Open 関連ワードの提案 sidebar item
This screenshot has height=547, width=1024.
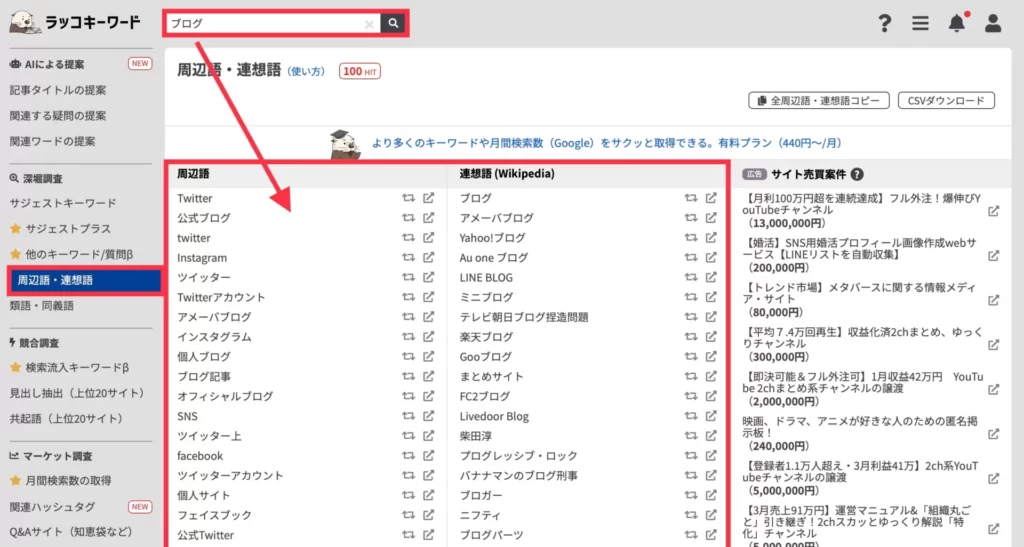[52, 141]
